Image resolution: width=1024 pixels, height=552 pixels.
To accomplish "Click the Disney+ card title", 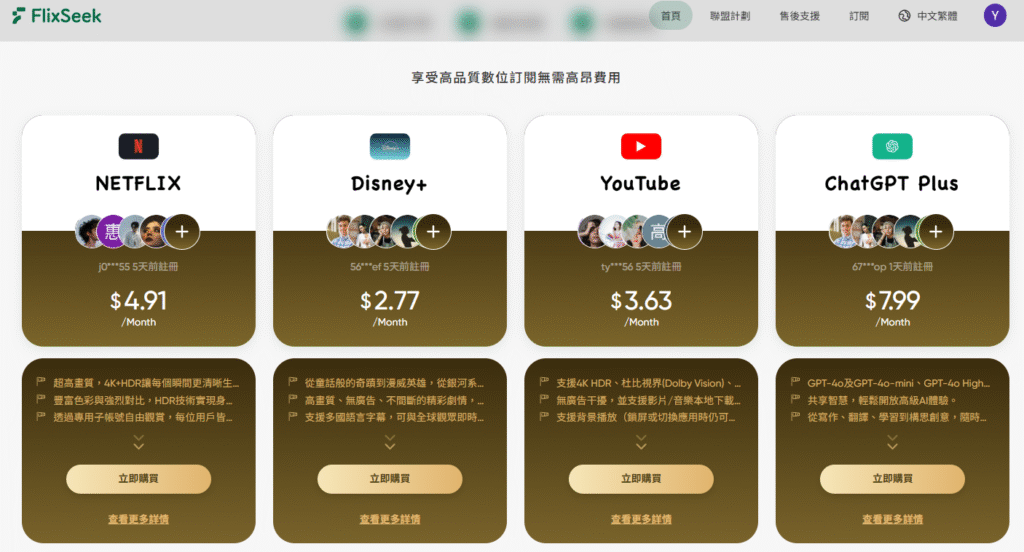I will [x=389, y=184].
